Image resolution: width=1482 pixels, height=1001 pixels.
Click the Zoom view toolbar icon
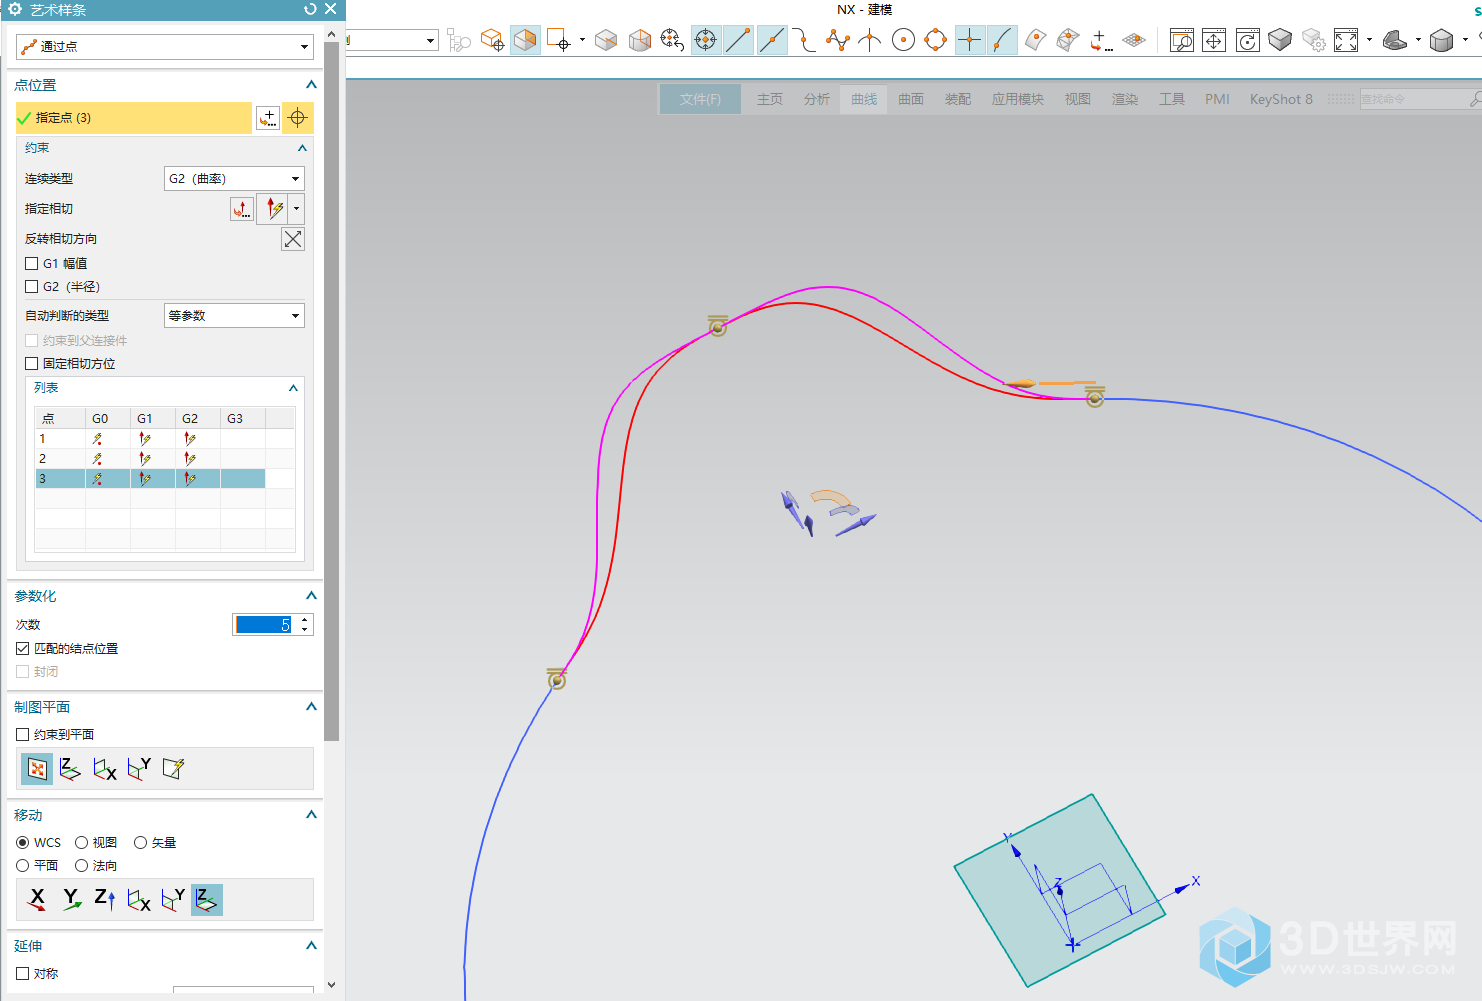pos(1182,40)
